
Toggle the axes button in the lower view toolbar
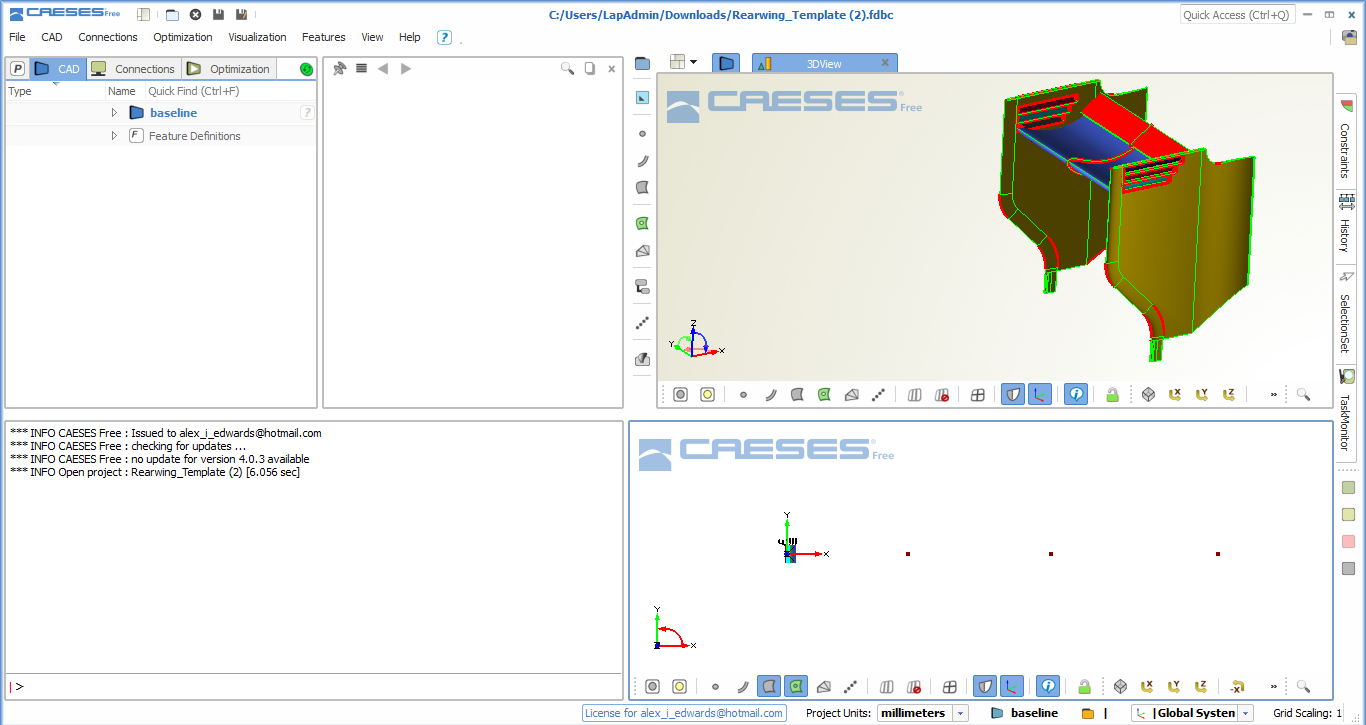pyautogui.click(x=1012, y=686)
